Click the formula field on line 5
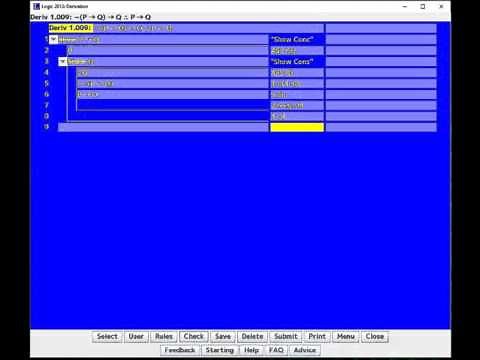The width and height of the screenshot is (480, 360). pos(172,84)
